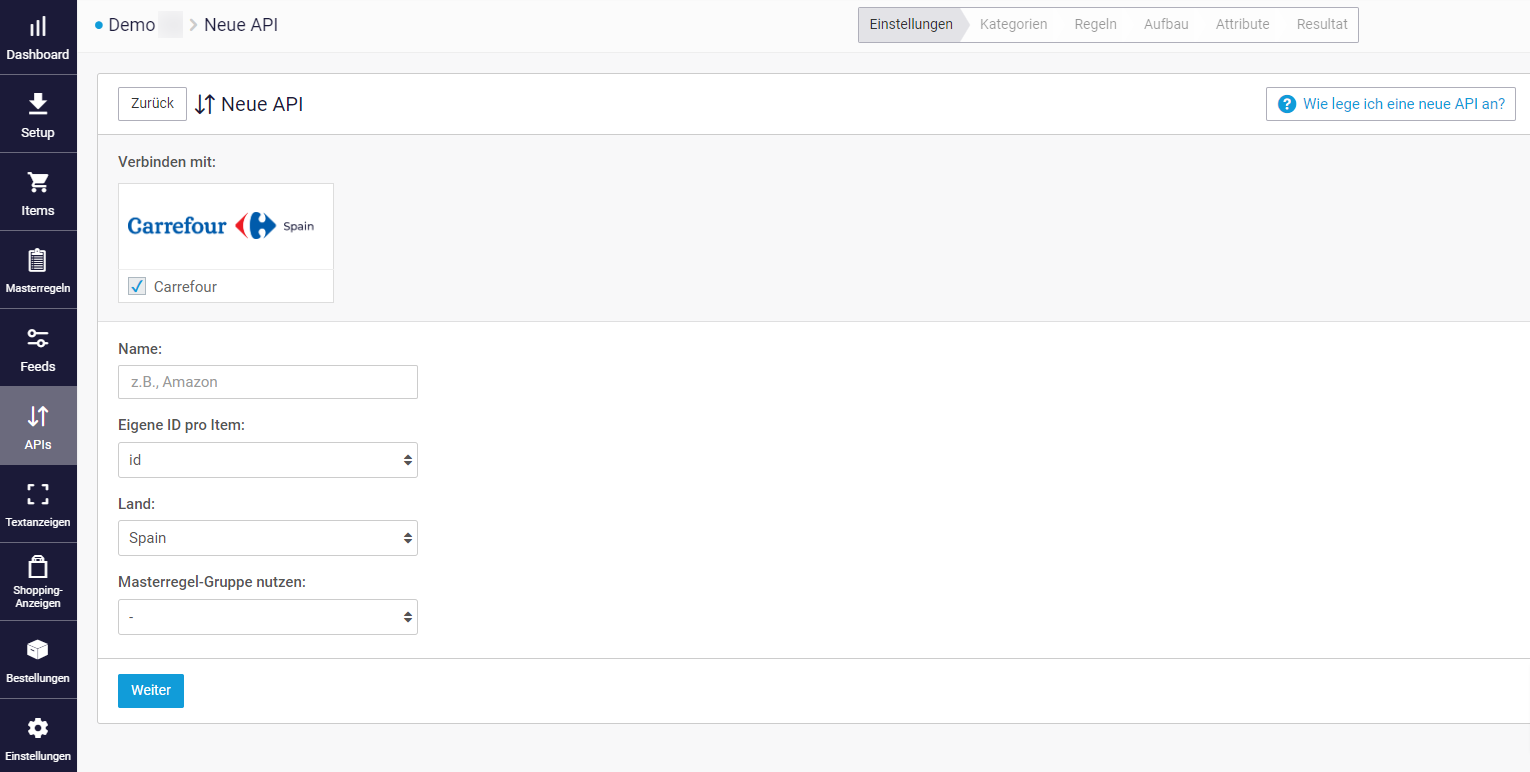Click the Zurück button
Image resolution: width=1530 pixels, height=772 pixels.
152,104
